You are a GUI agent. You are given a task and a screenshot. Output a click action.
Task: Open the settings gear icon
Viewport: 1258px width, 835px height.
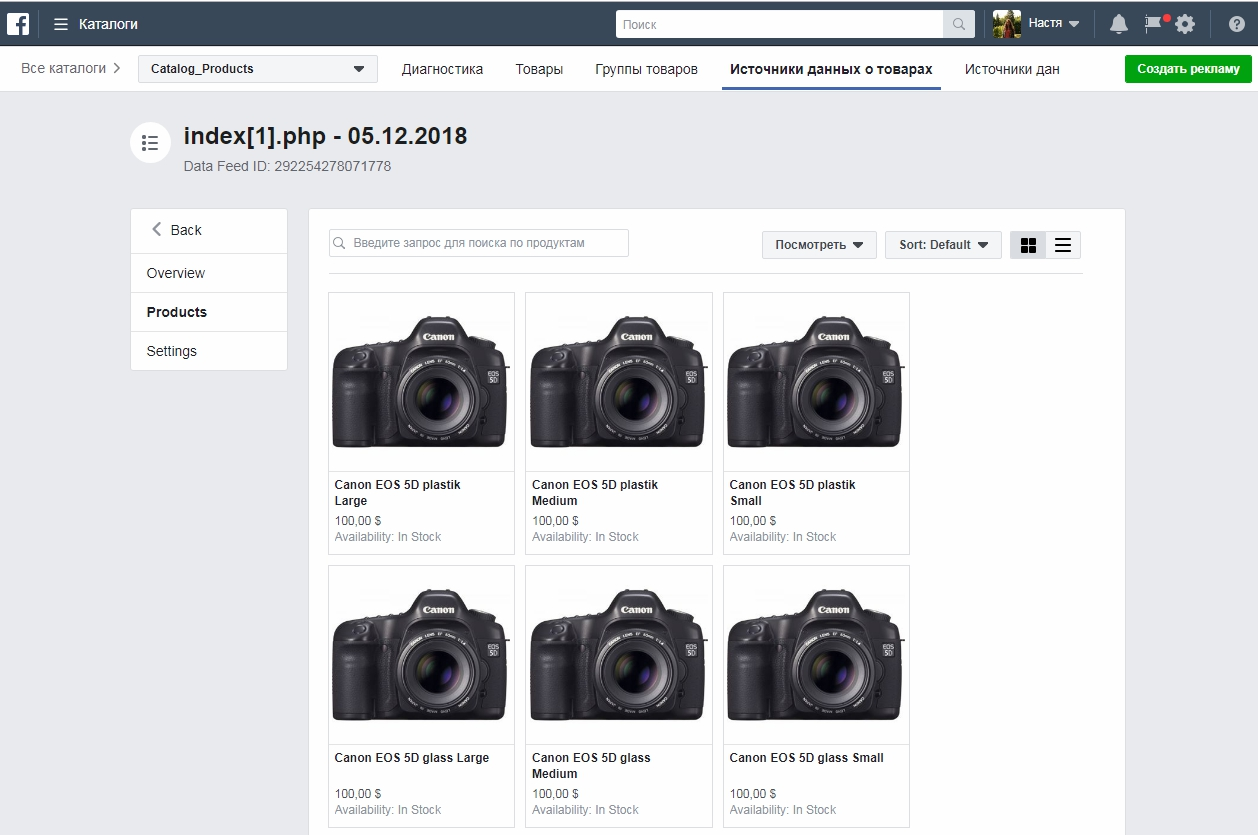point(1185,24)
